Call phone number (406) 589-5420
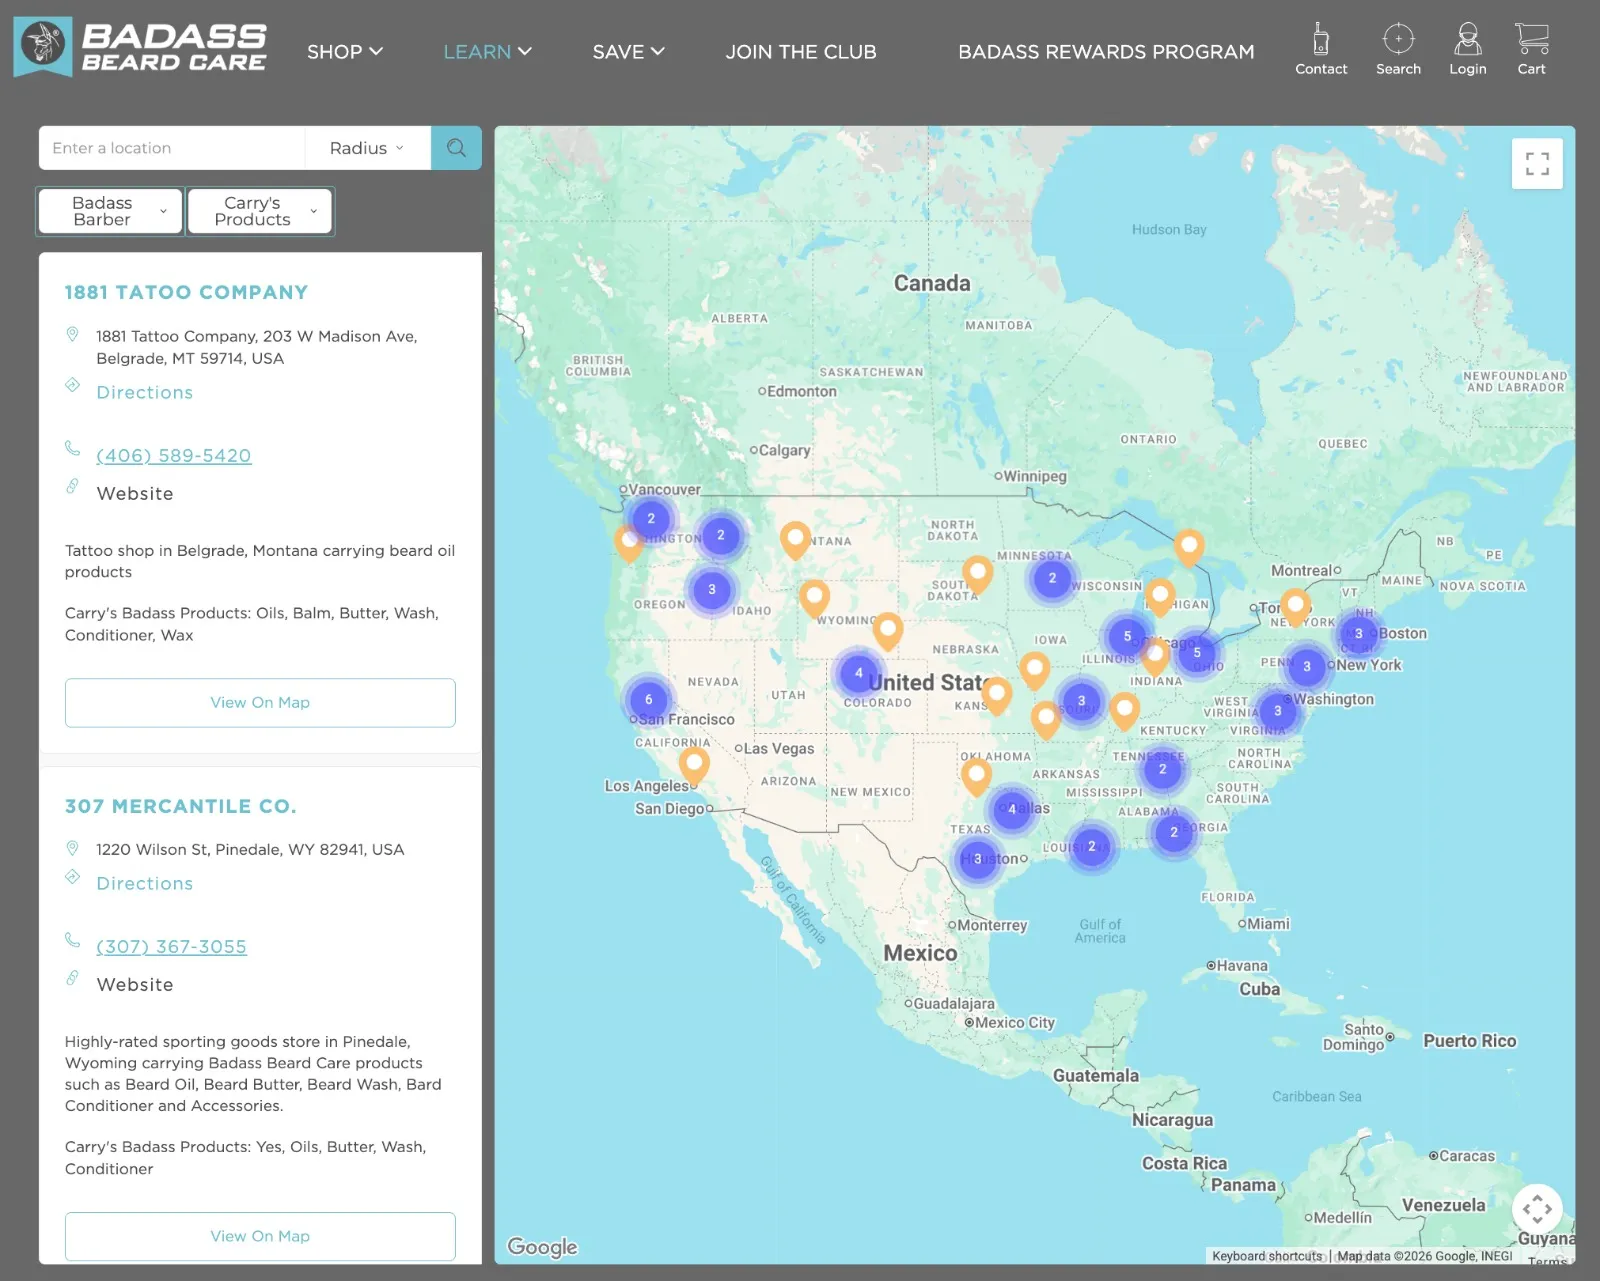 174,456
